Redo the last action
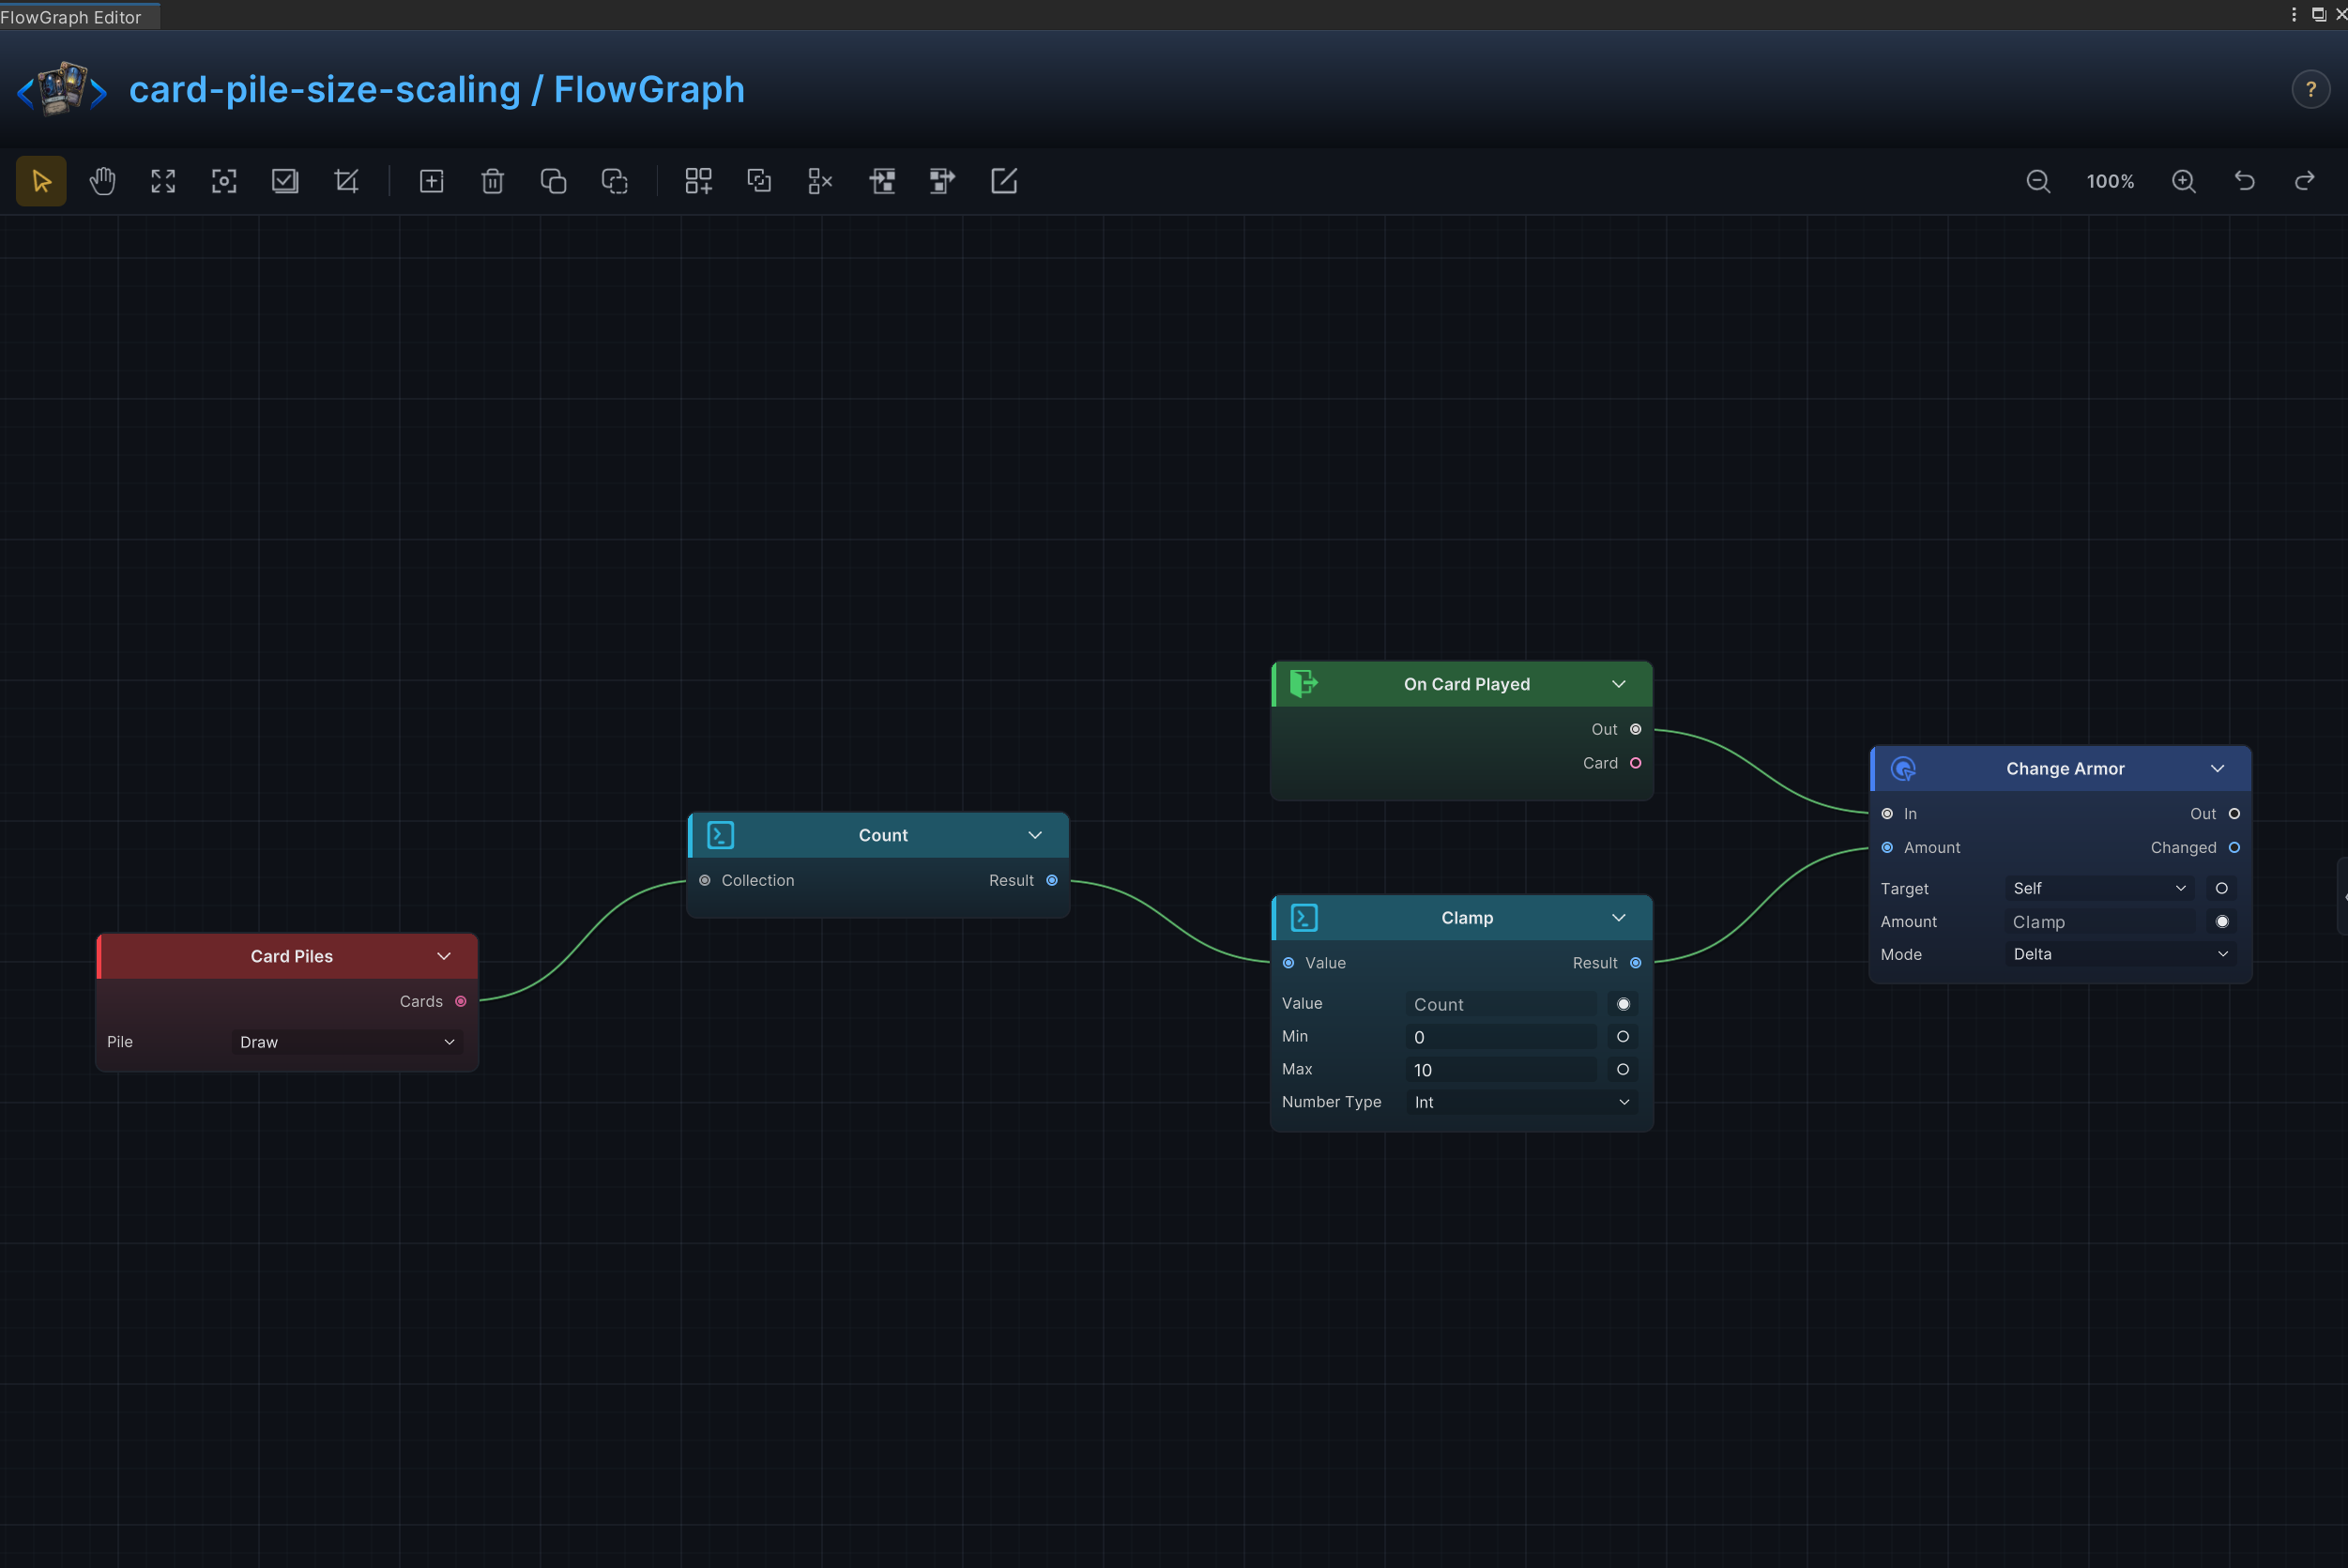 [x=2305, y=181]
